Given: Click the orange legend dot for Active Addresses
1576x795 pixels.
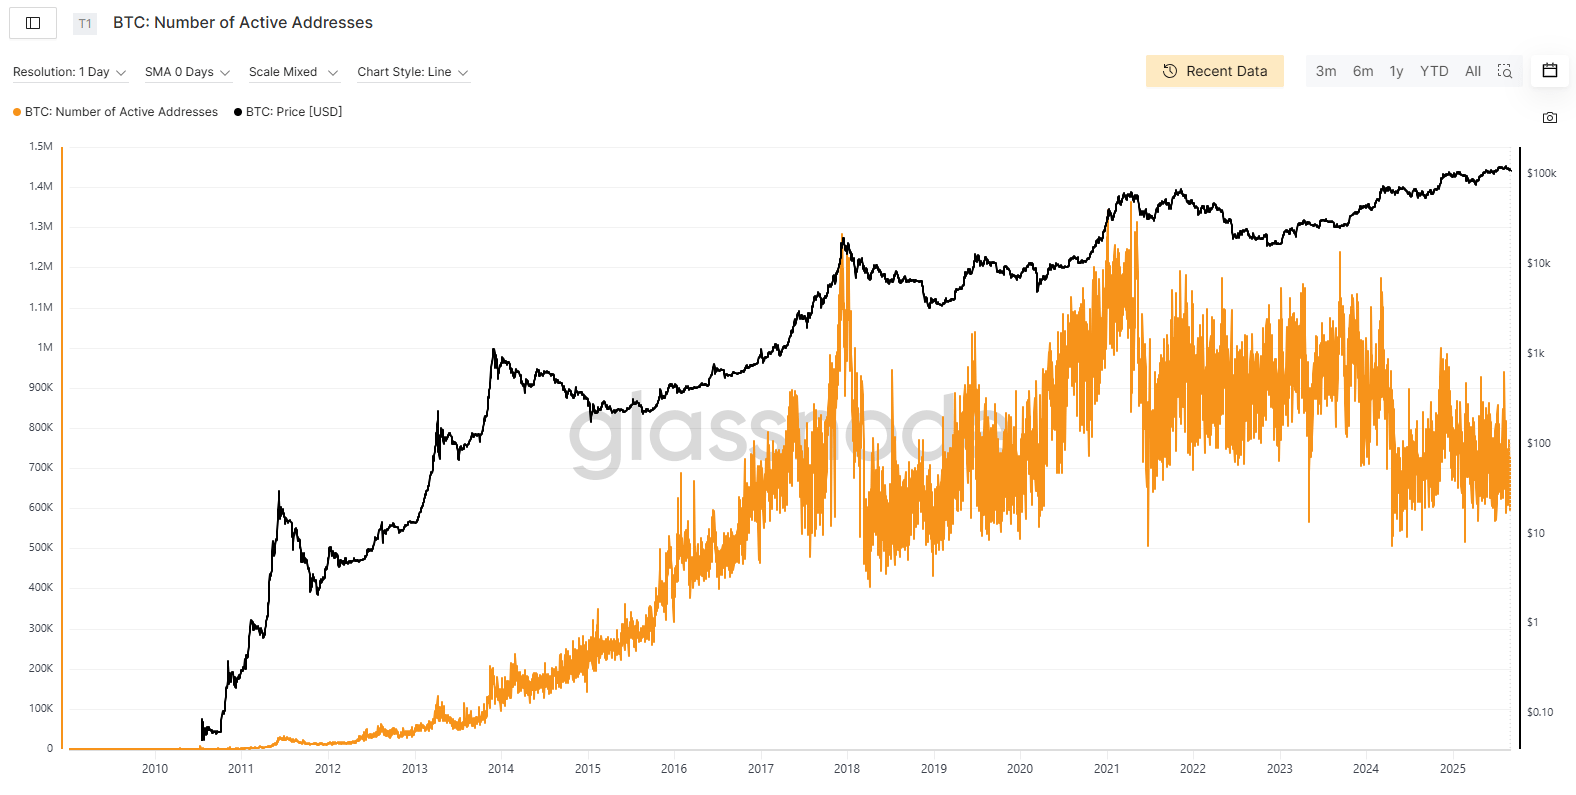Looking at the screenshot, I should coord(16,111).
